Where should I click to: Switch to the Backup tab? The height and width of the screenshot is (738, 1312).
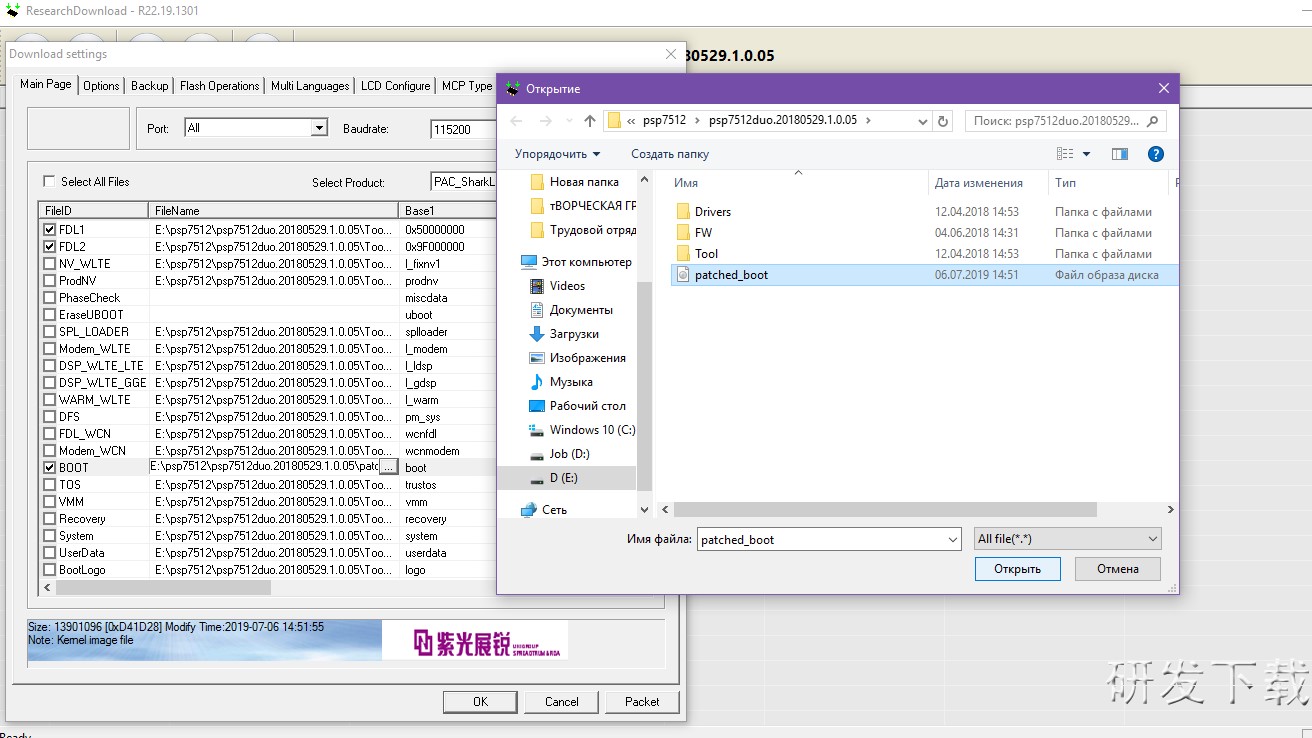point(149,86)
